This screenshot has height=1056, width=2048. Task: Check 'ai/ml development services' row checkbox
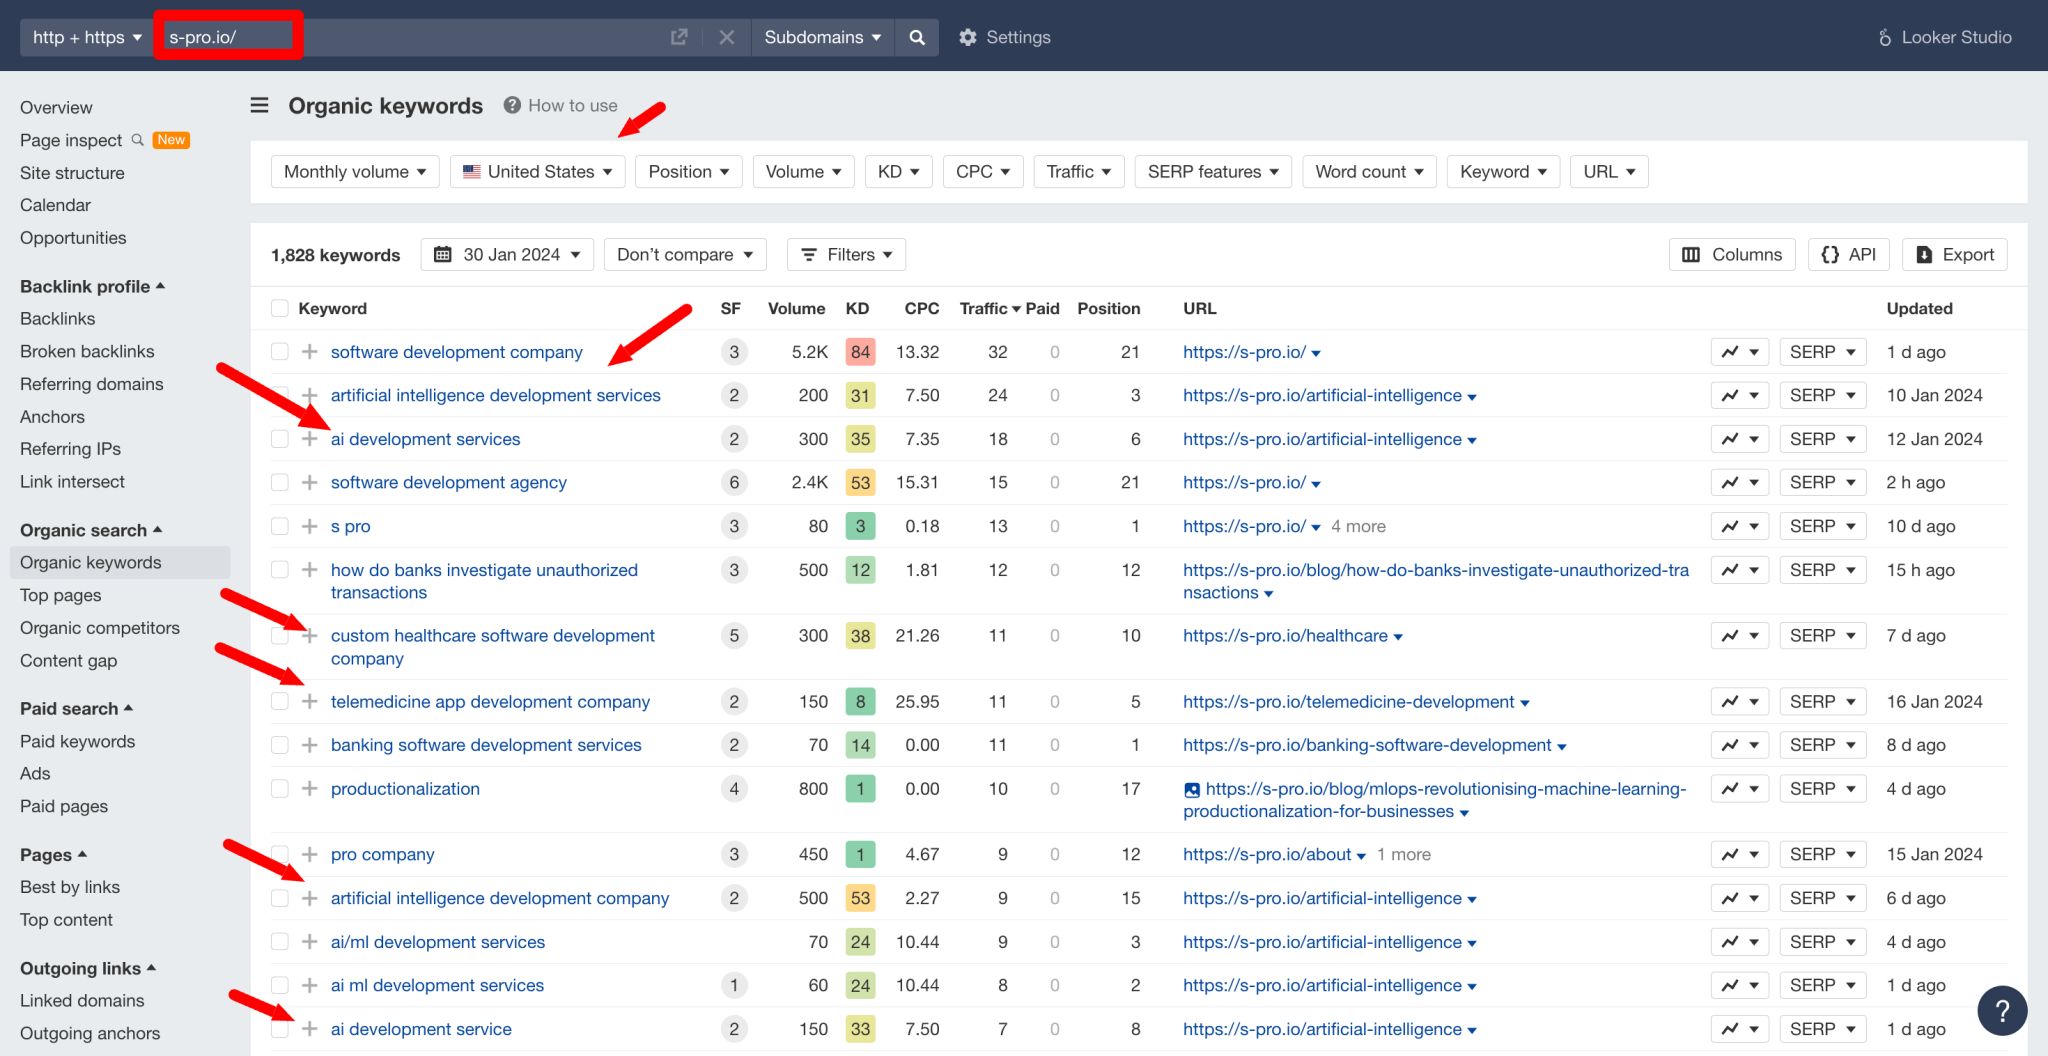click(x=280, y=942)
